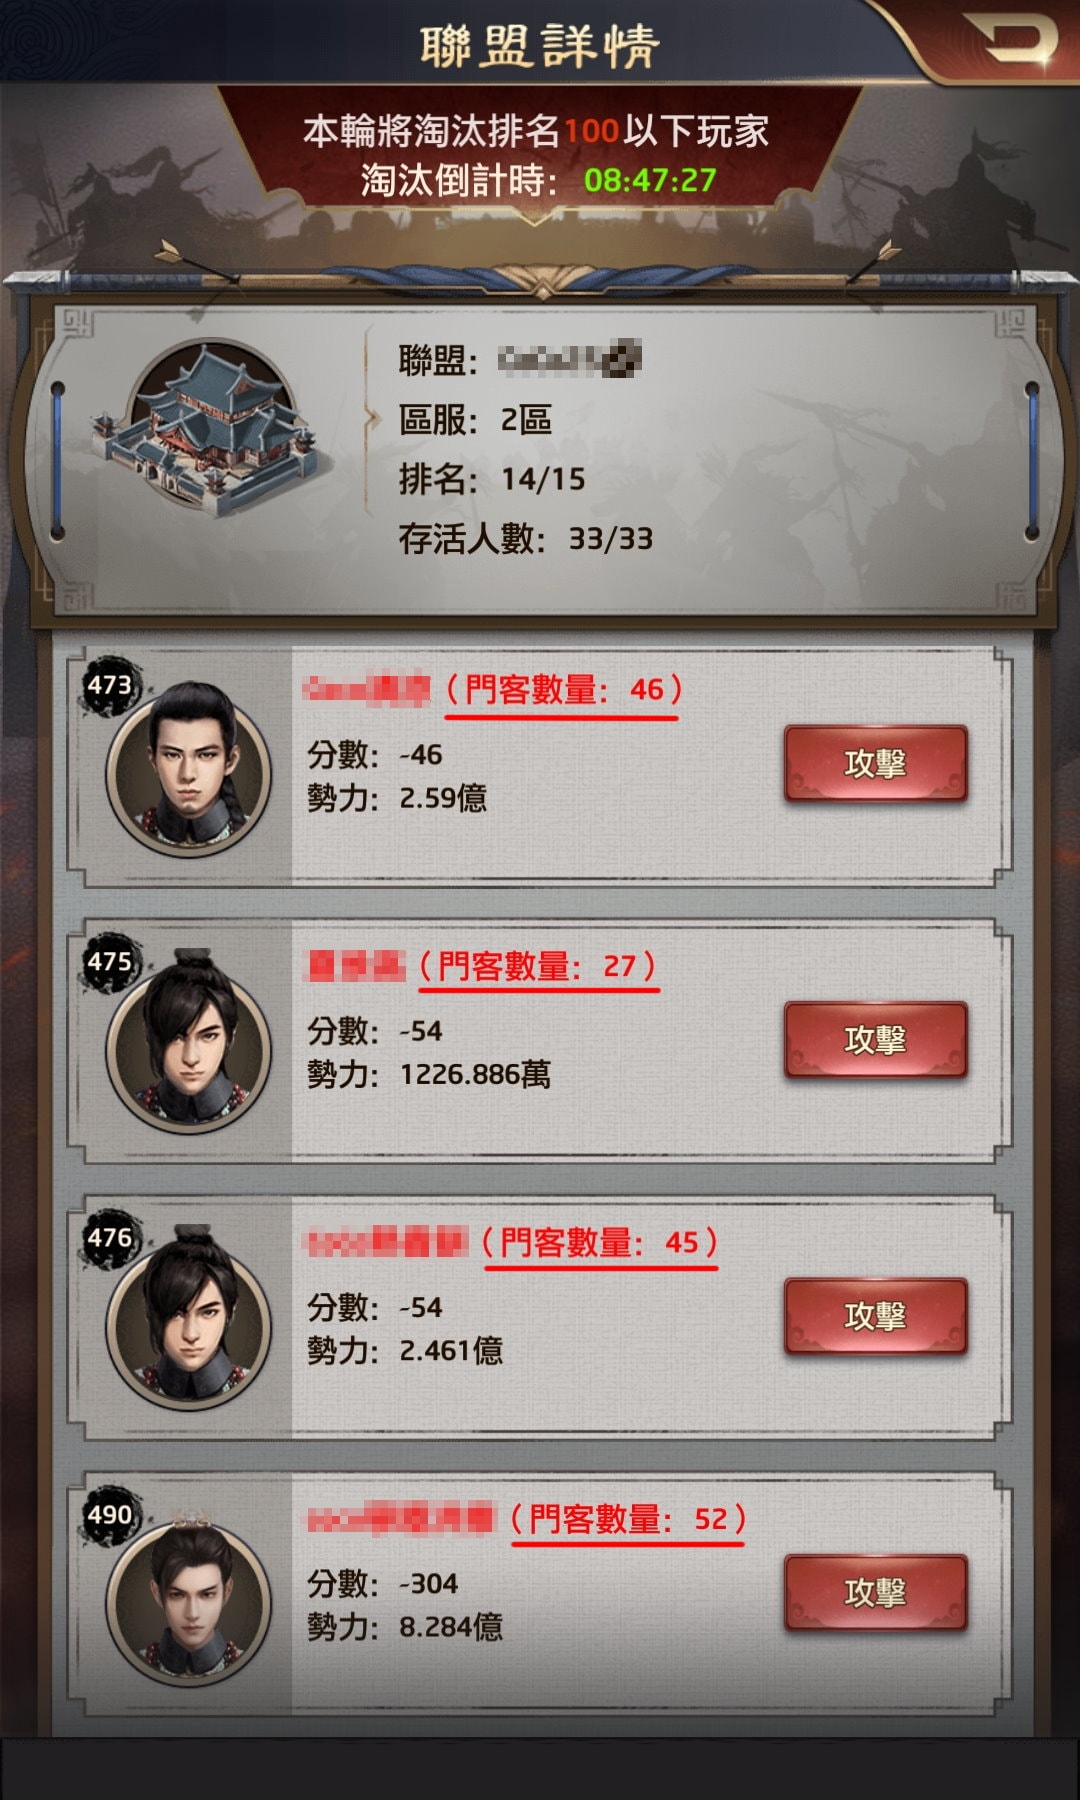Tap the 聯盟詳情 title header
This screenshot has height=1800, width=1080.
coord(540,46)
